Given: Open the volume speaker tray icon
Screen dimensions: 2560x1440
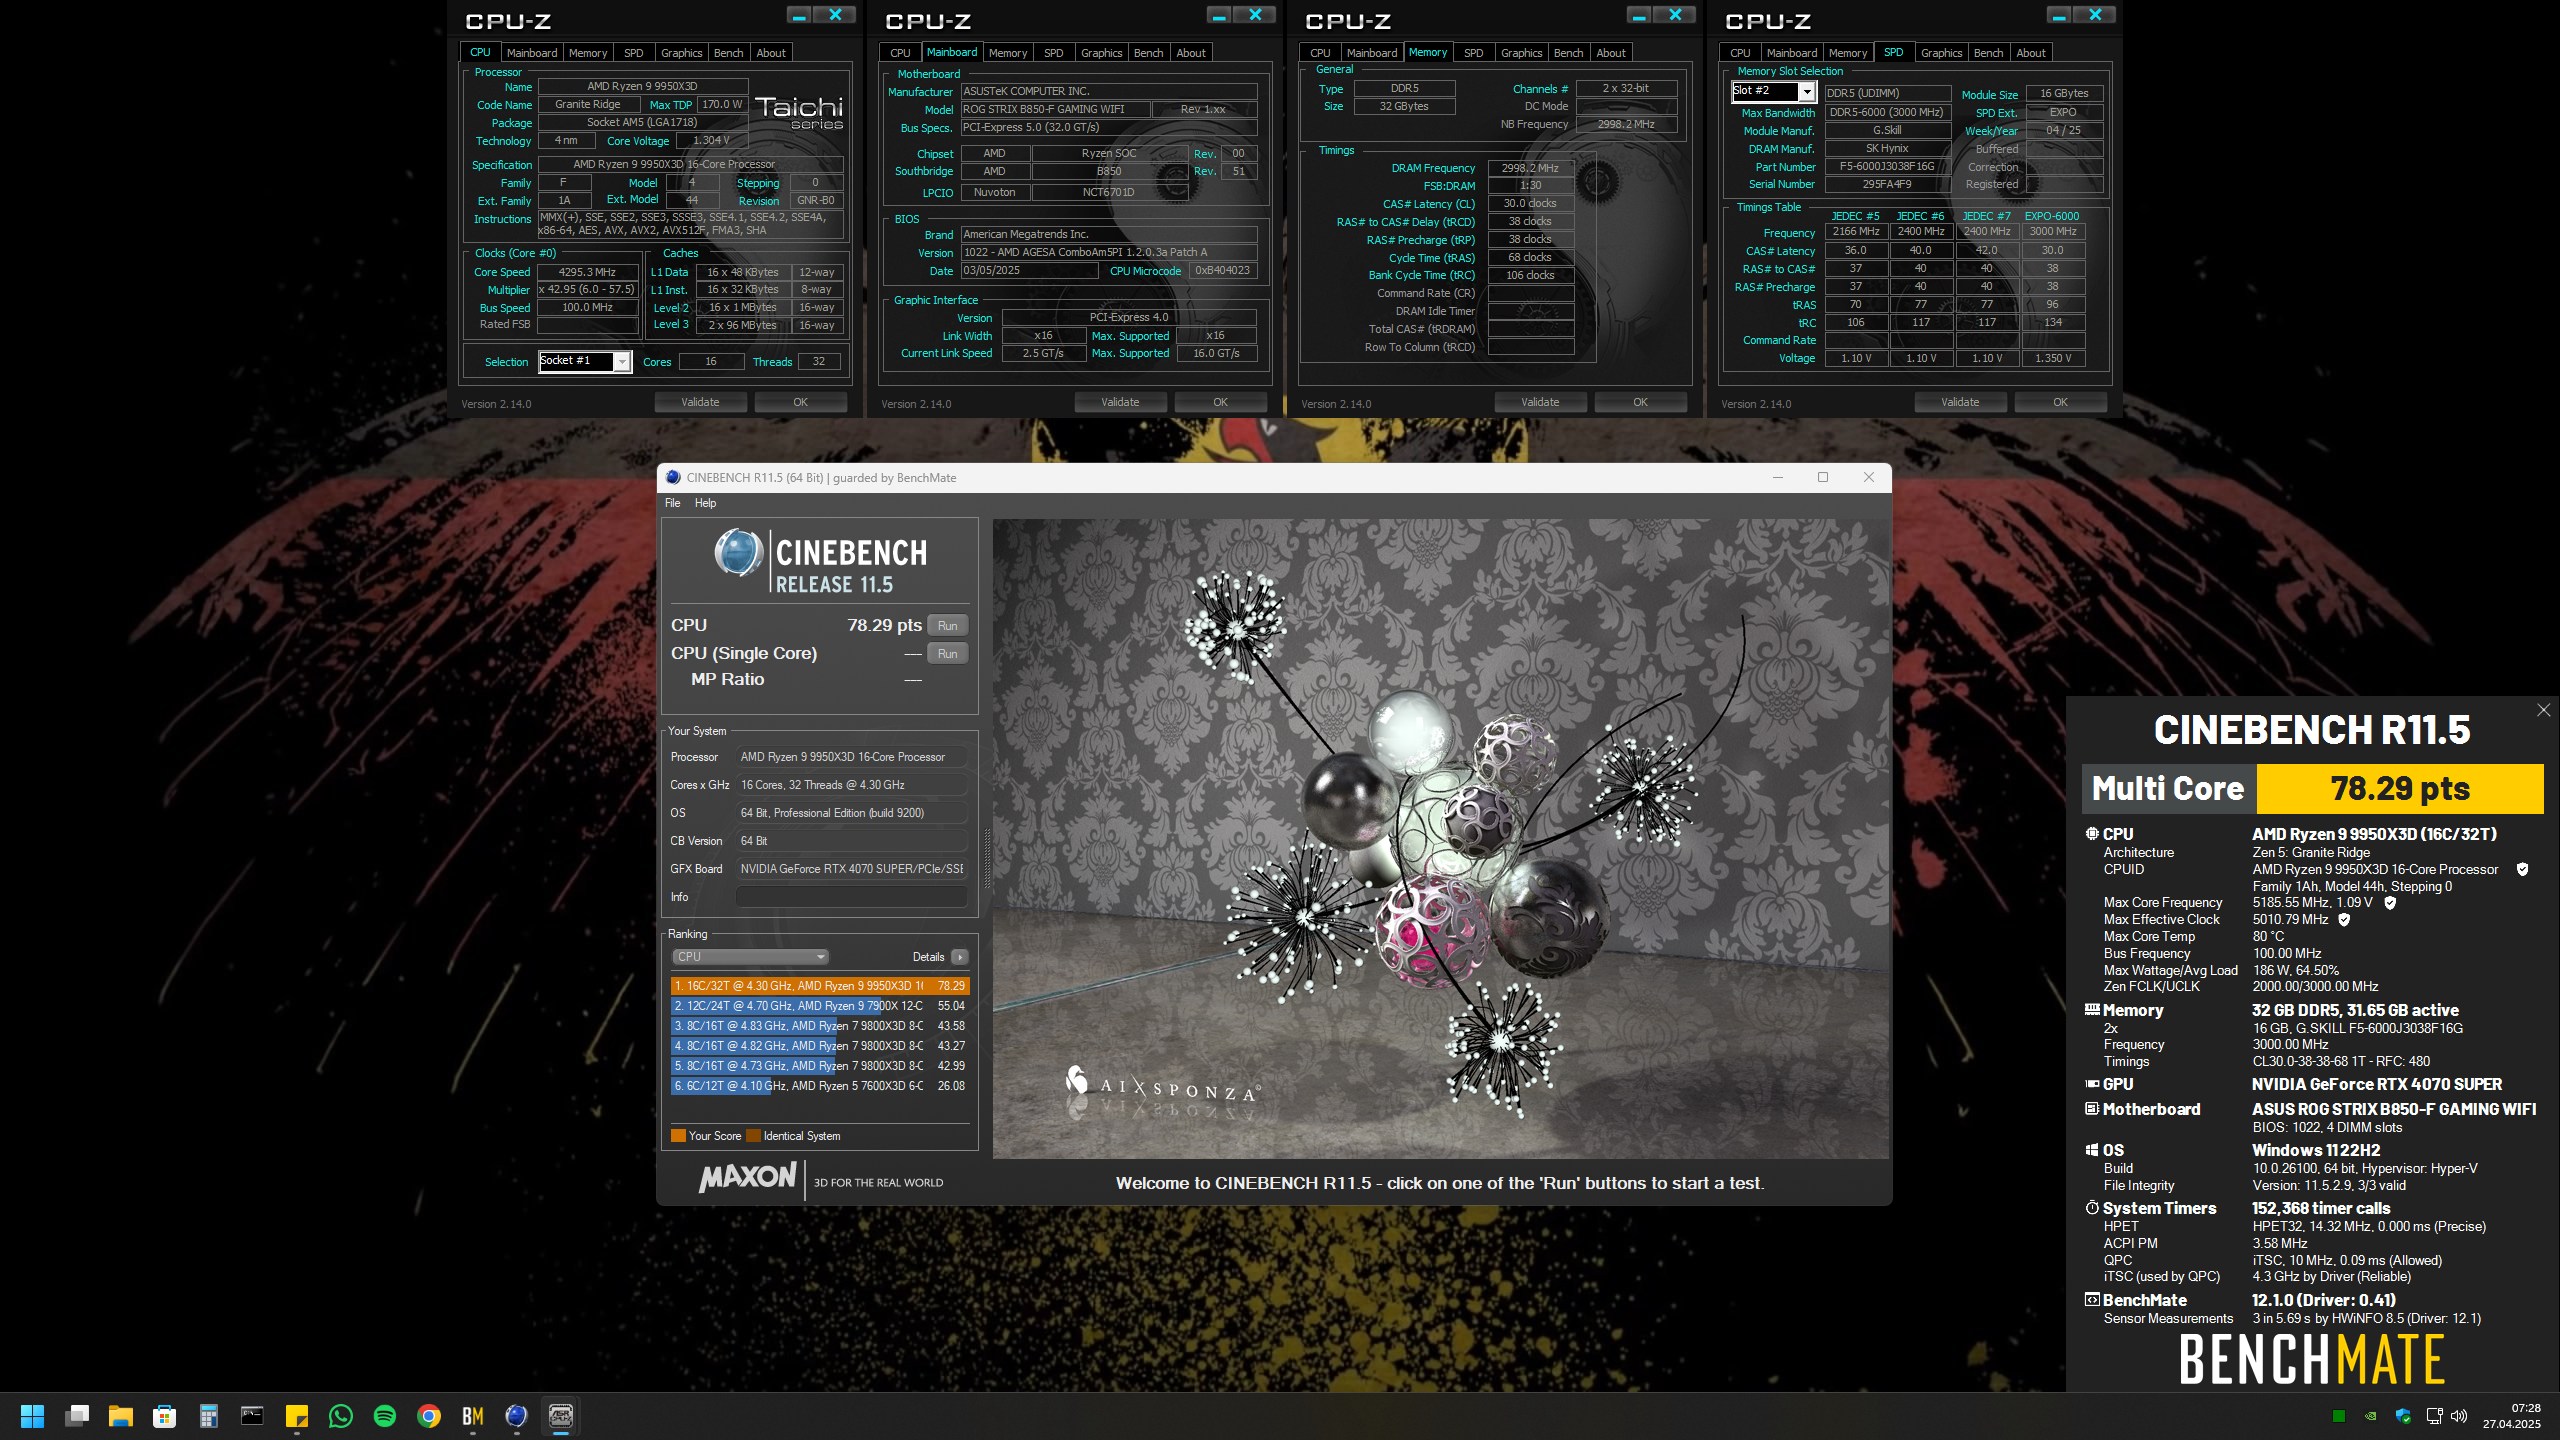Looking at the screenshot, I should [x=2460, y=1416].
